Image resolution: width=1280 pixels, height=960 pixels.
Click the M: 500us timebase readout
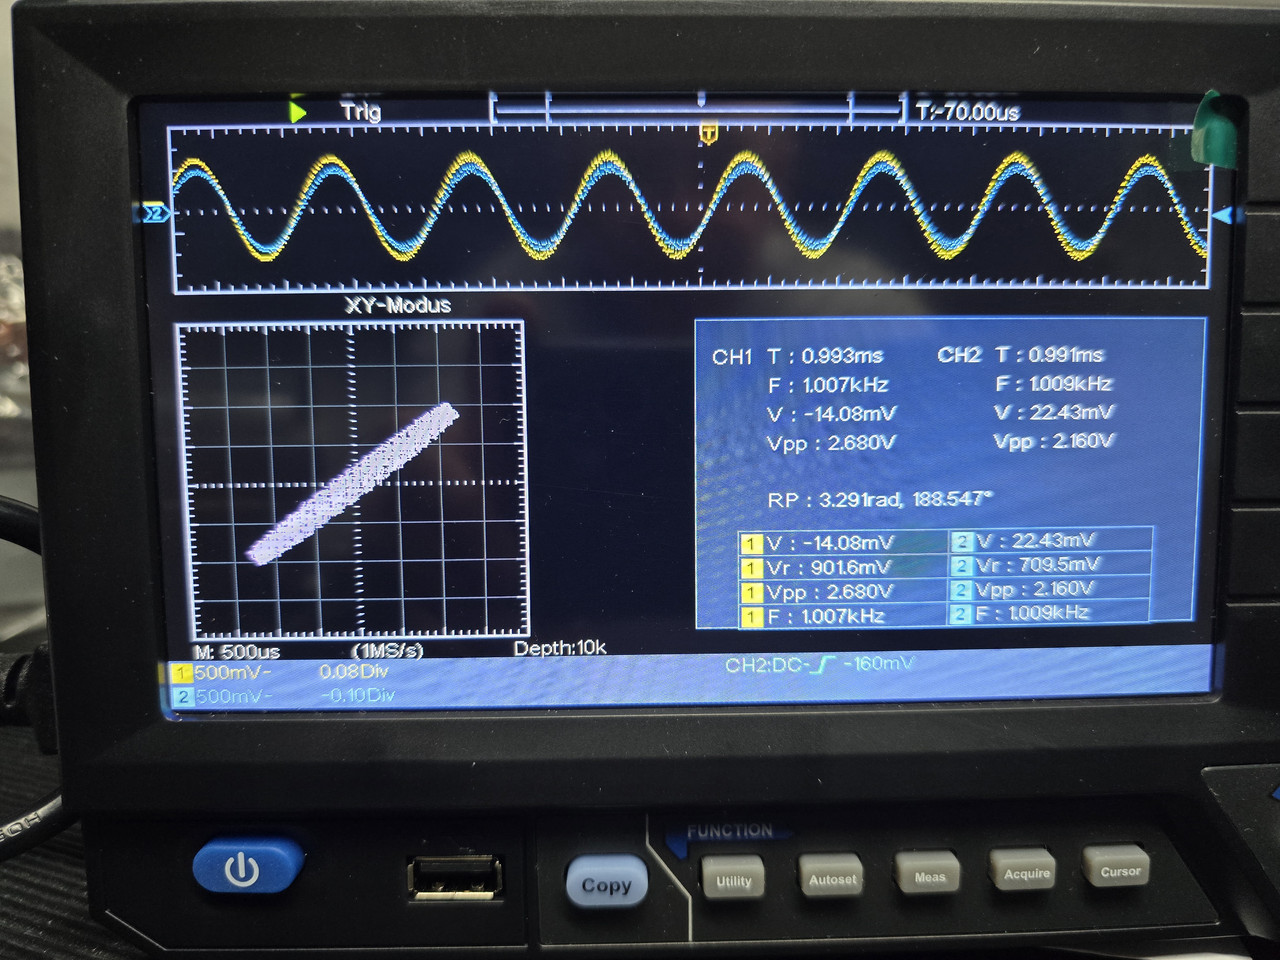pos(237,651)
